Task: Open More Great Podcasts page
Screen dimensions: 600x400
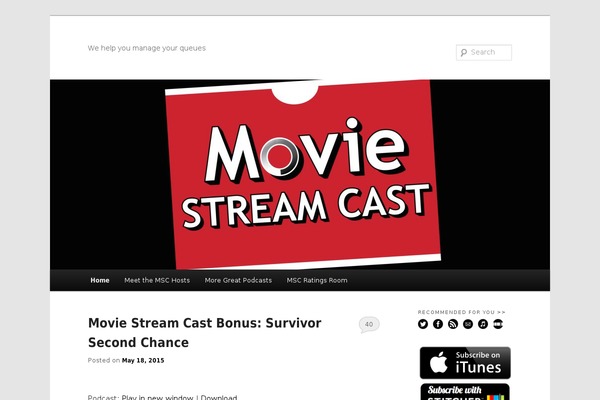Action: 238,280
